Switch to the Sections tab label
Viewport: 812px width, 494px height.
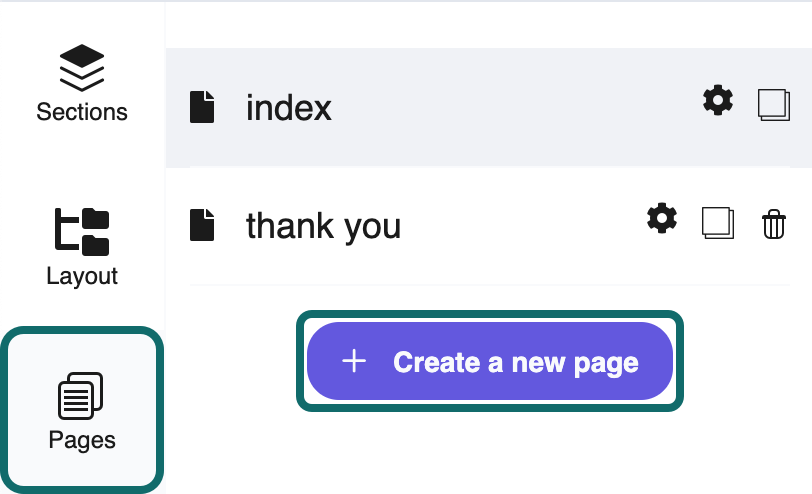coord(82,112)
